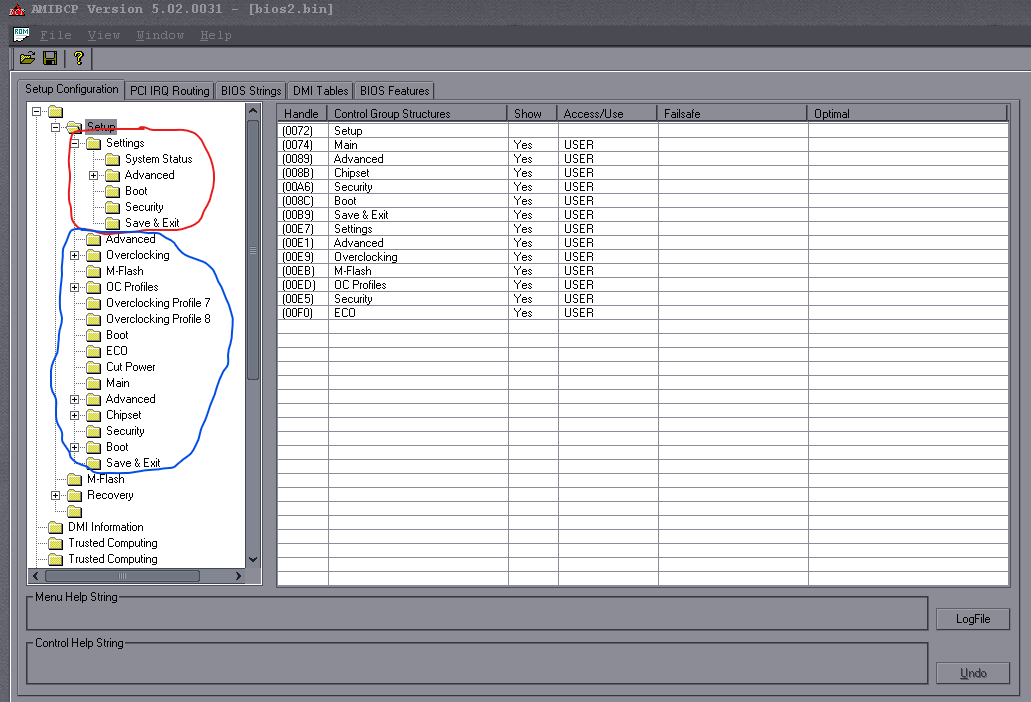Click the folder icon beside Overclocking Profile 7

(x=94, y=303)
